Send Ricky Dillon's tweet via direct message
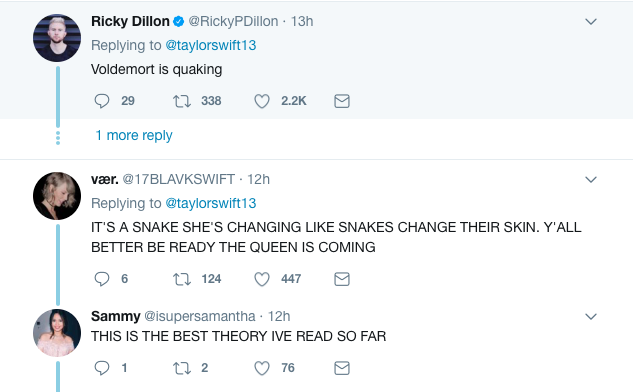 click(x=342, y=101)
